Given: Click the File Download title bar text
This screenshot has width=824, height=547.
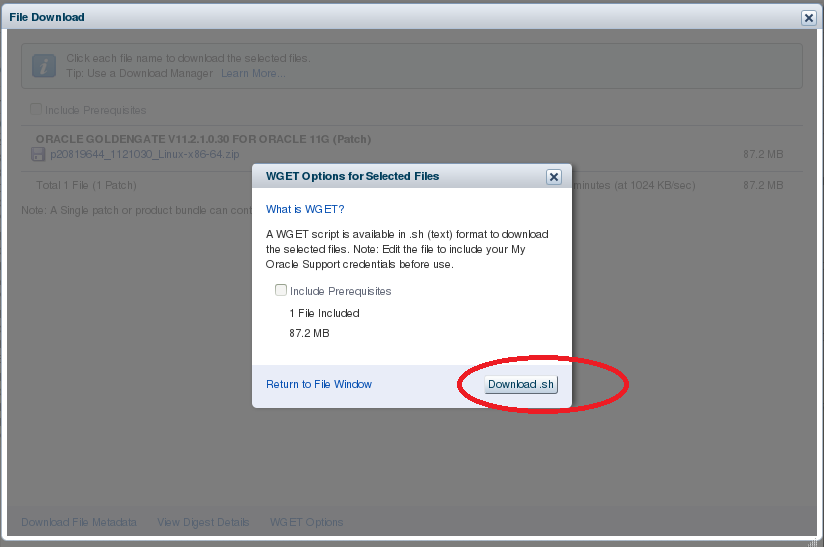Looking at the screenshot, I should coord(47,17).
